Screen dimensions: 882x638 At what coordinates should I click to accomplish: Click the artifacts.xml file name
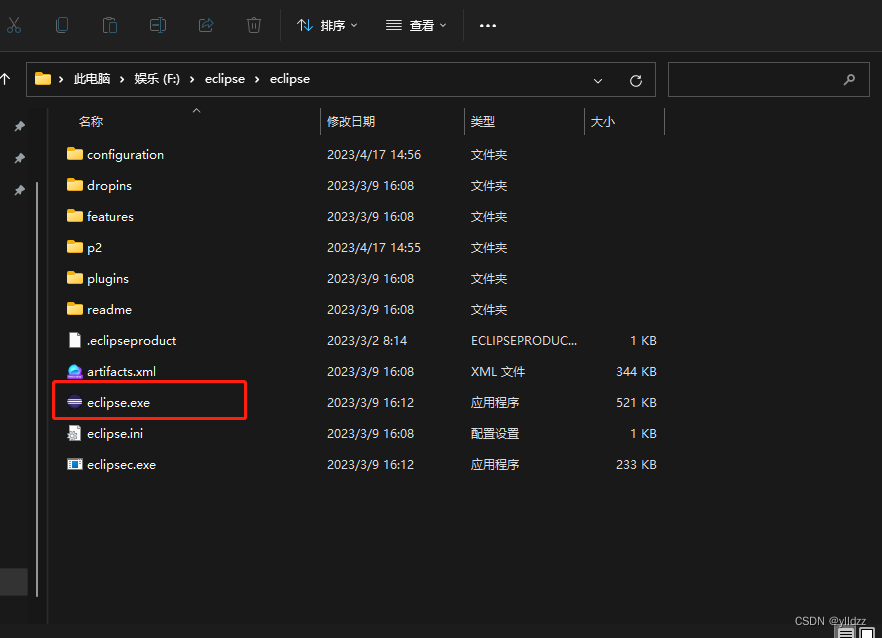[x=122, y=371]
